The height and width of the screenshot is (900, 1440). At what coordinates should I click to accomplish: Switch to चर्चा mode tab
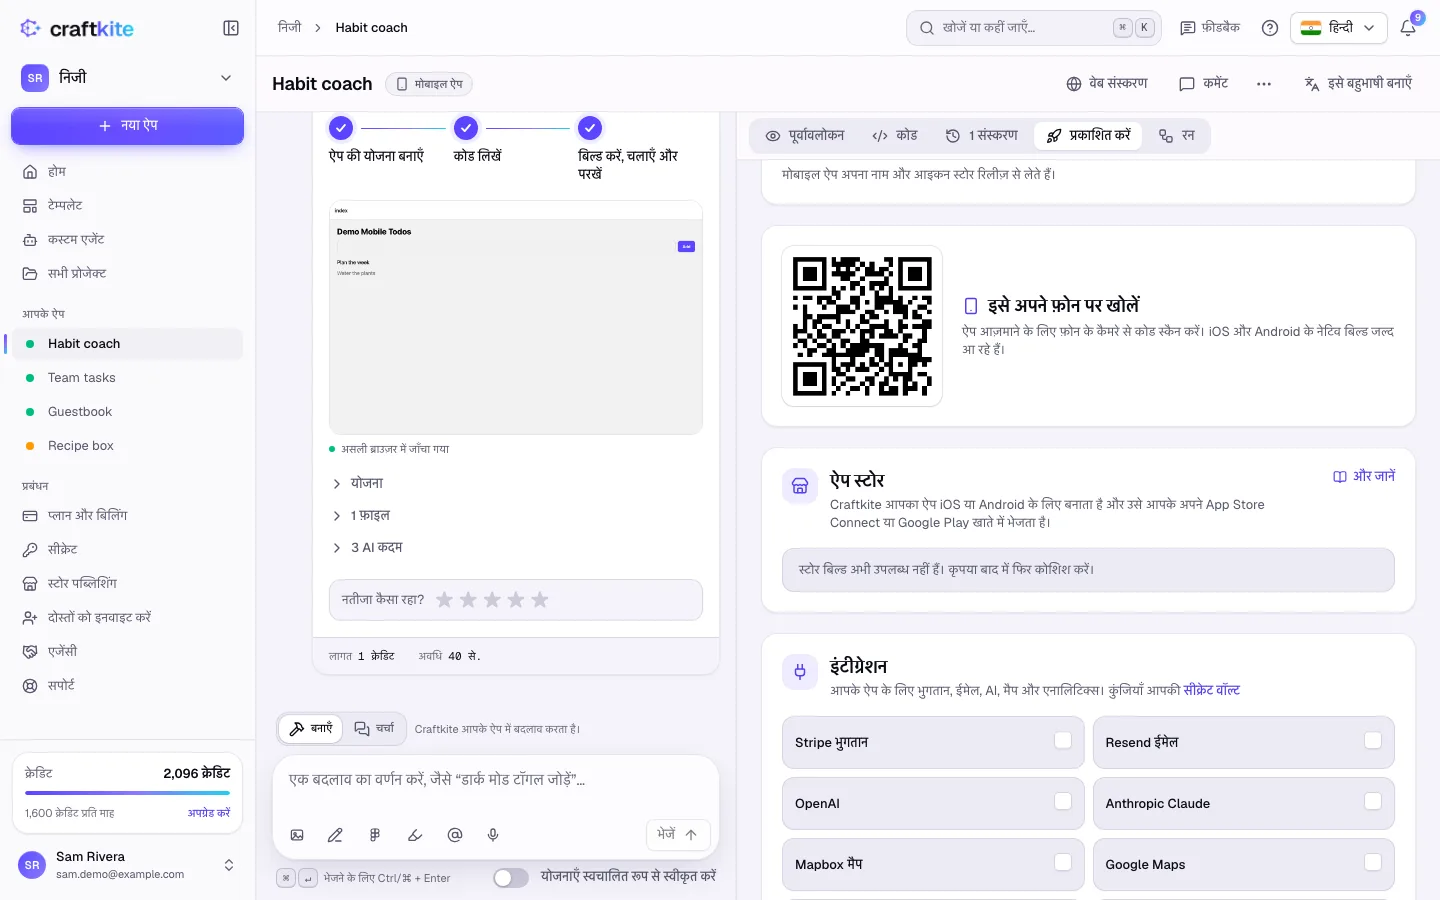[375, 729]
